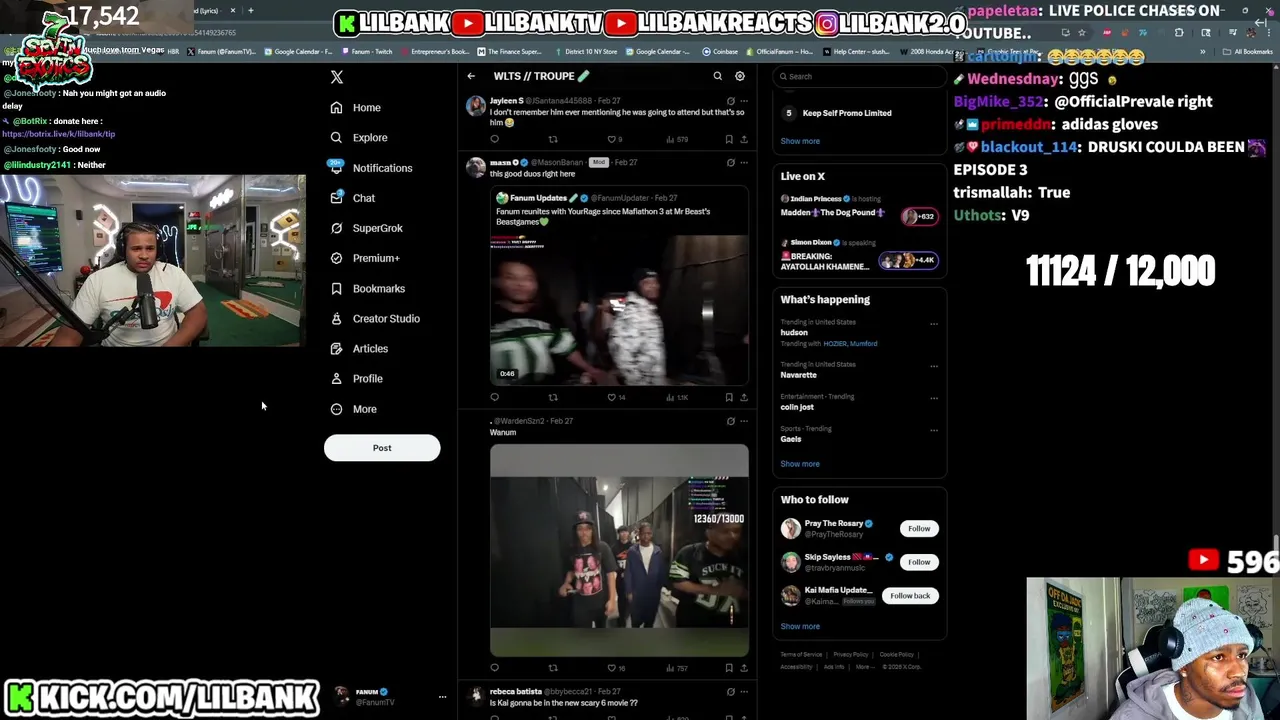This screenshot has width=1280, height=720.
Task: Show more under Who to follow
Action: [x=800, y=627]
